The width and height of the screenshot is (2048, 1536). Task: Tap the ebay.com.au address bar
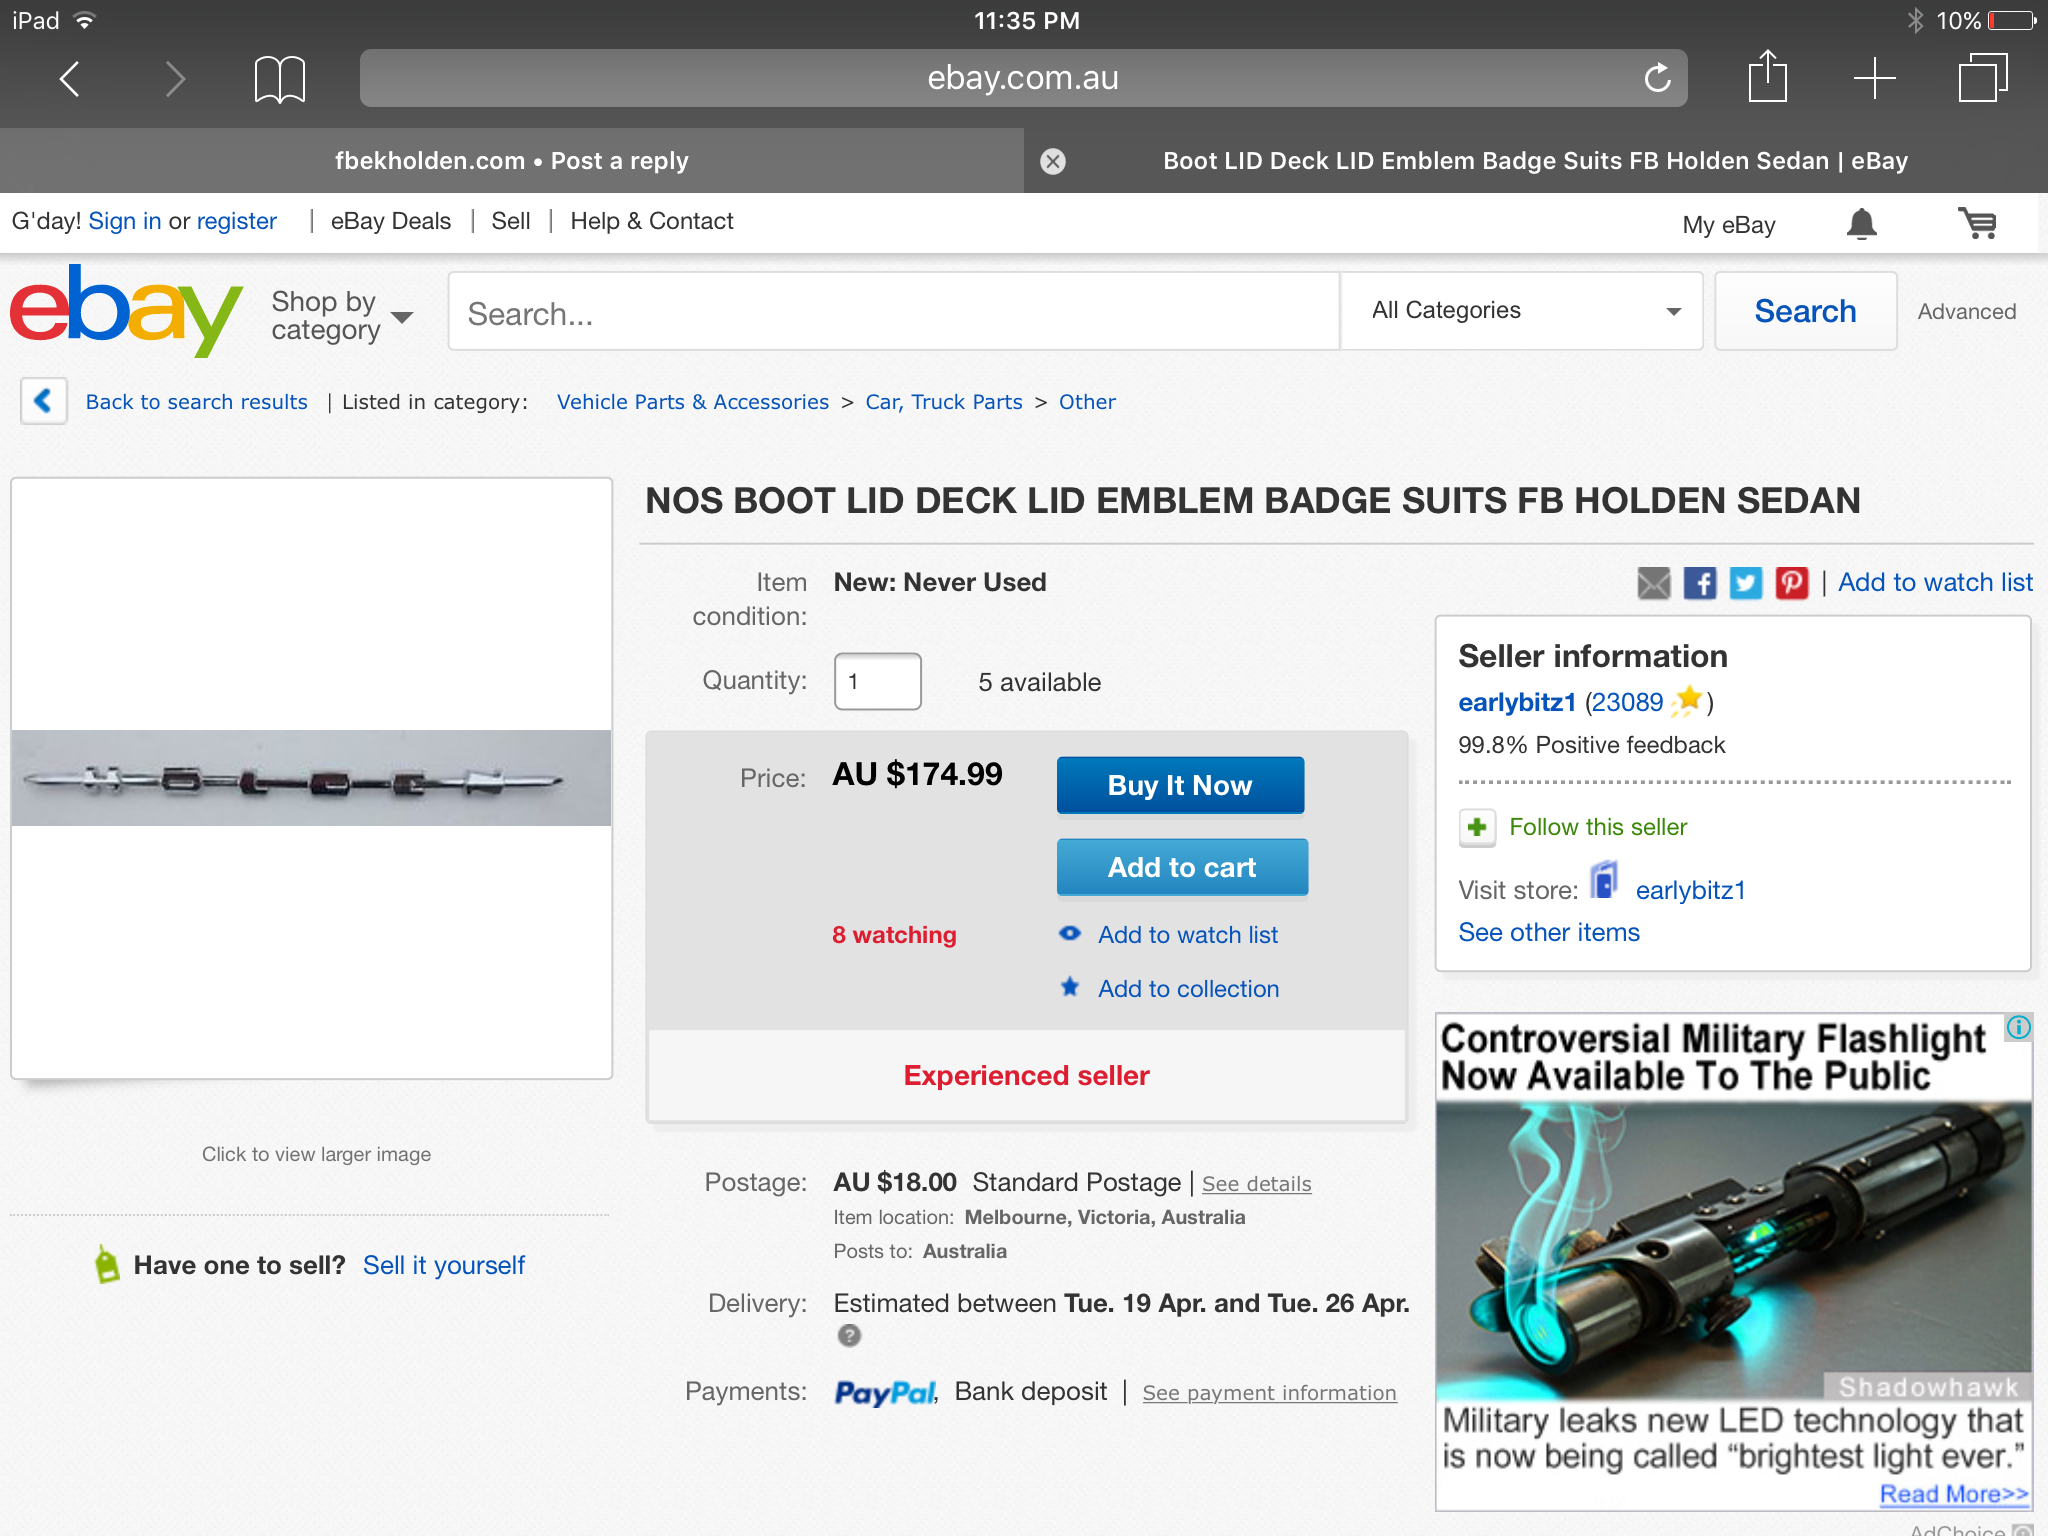tap(1023, 78)
